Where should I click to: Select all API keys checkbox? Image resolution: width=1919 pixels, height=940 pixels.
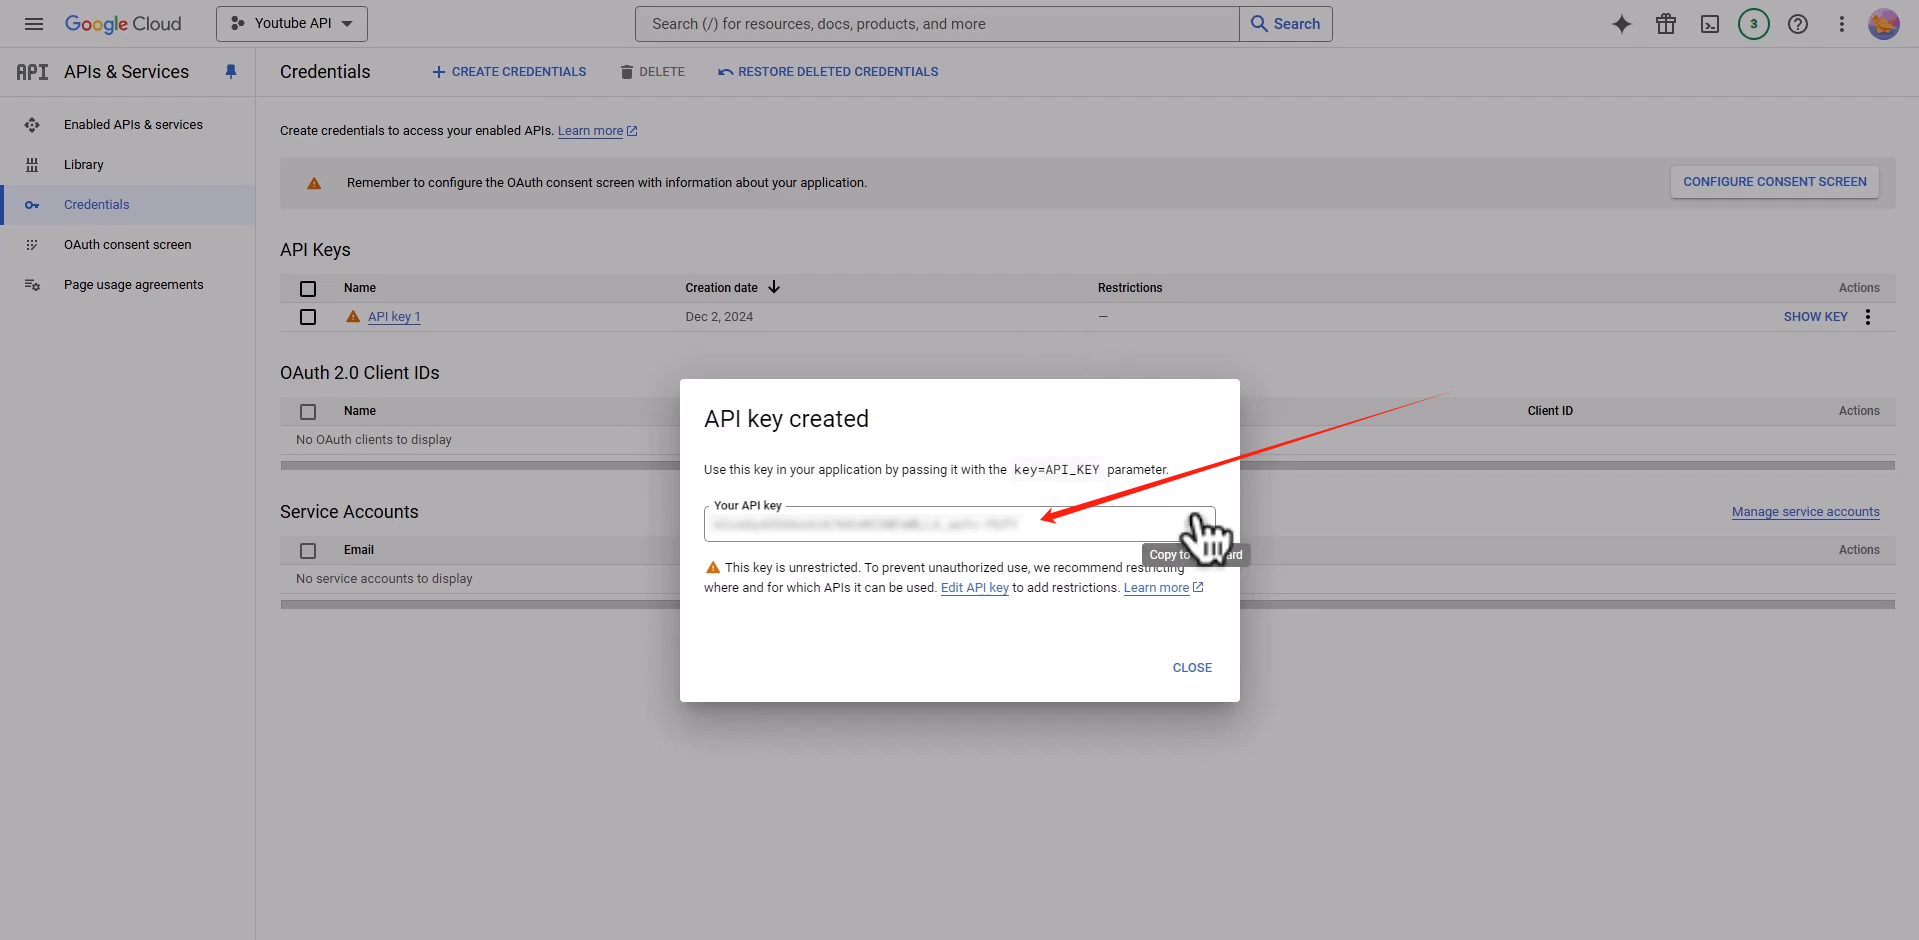tap(308, 289)
